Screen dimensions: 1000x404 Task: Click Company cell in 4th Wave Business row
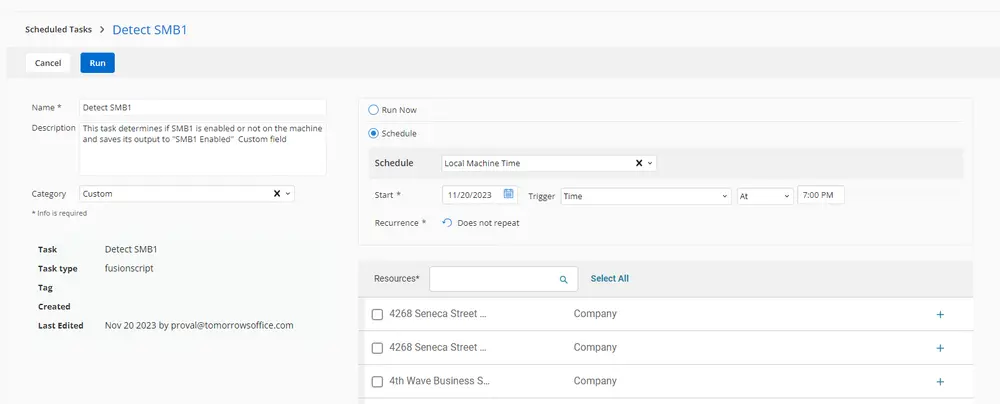pyautogui.click(x=595, y=381)
